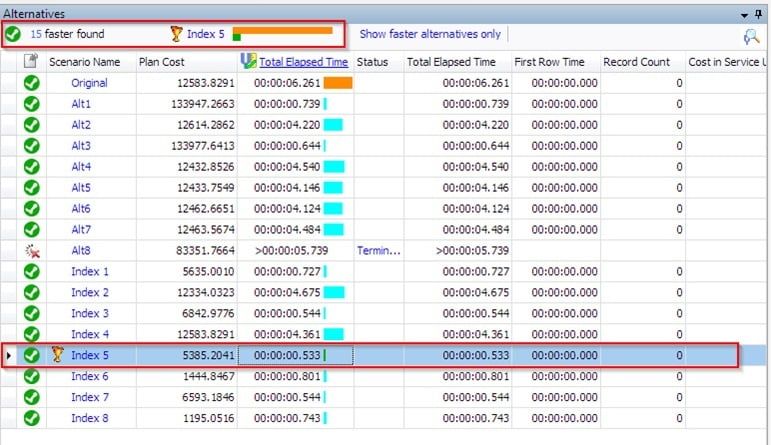771x445 pixels.
Task: Click 'Show faster alternatives only' link
Action: coord(430,34)
